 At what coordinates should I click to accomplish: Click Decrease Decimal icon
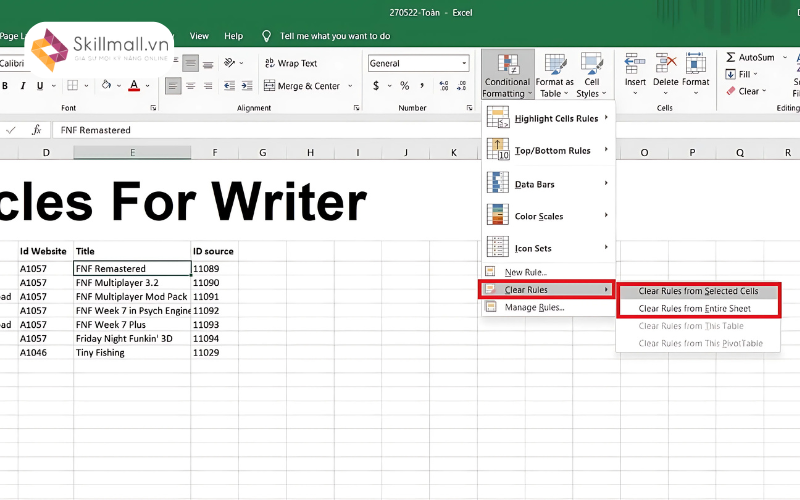(x=462, y=86)
